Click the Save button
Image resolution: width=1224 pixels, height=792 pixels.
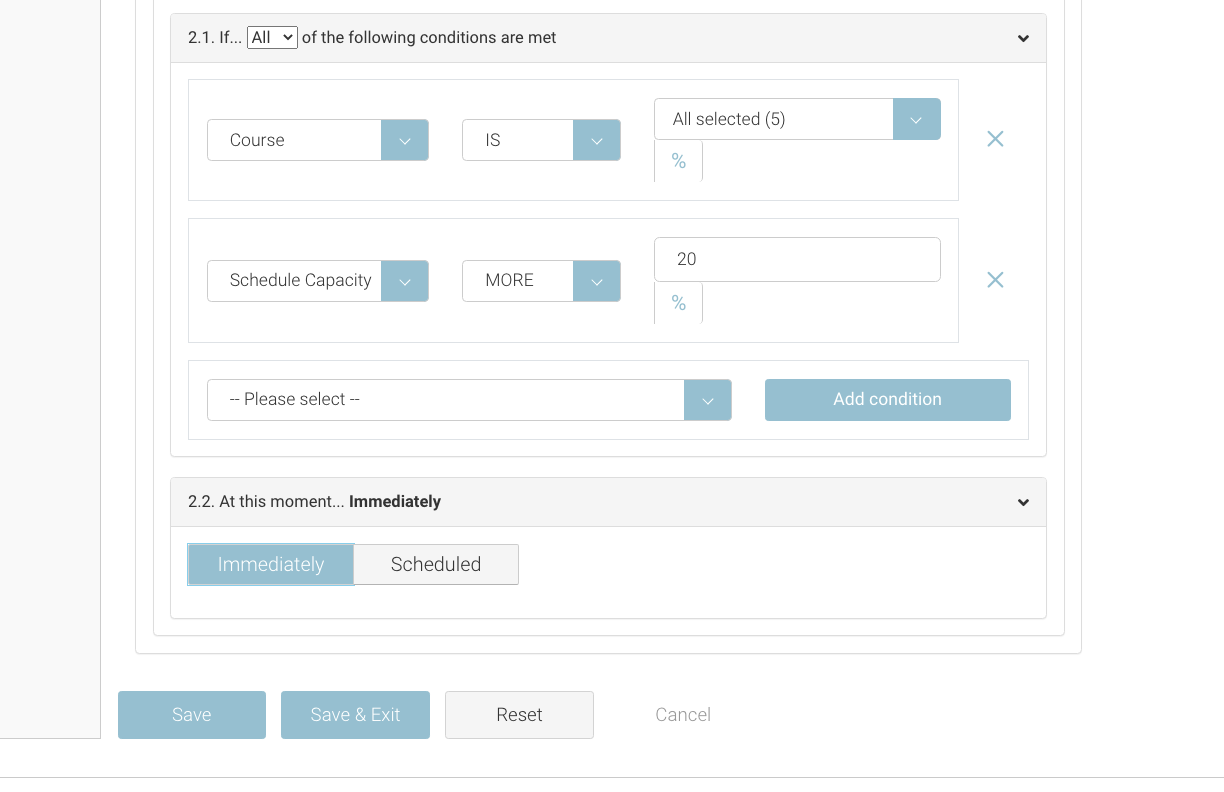pyautogui.click(x=192, y=715)
